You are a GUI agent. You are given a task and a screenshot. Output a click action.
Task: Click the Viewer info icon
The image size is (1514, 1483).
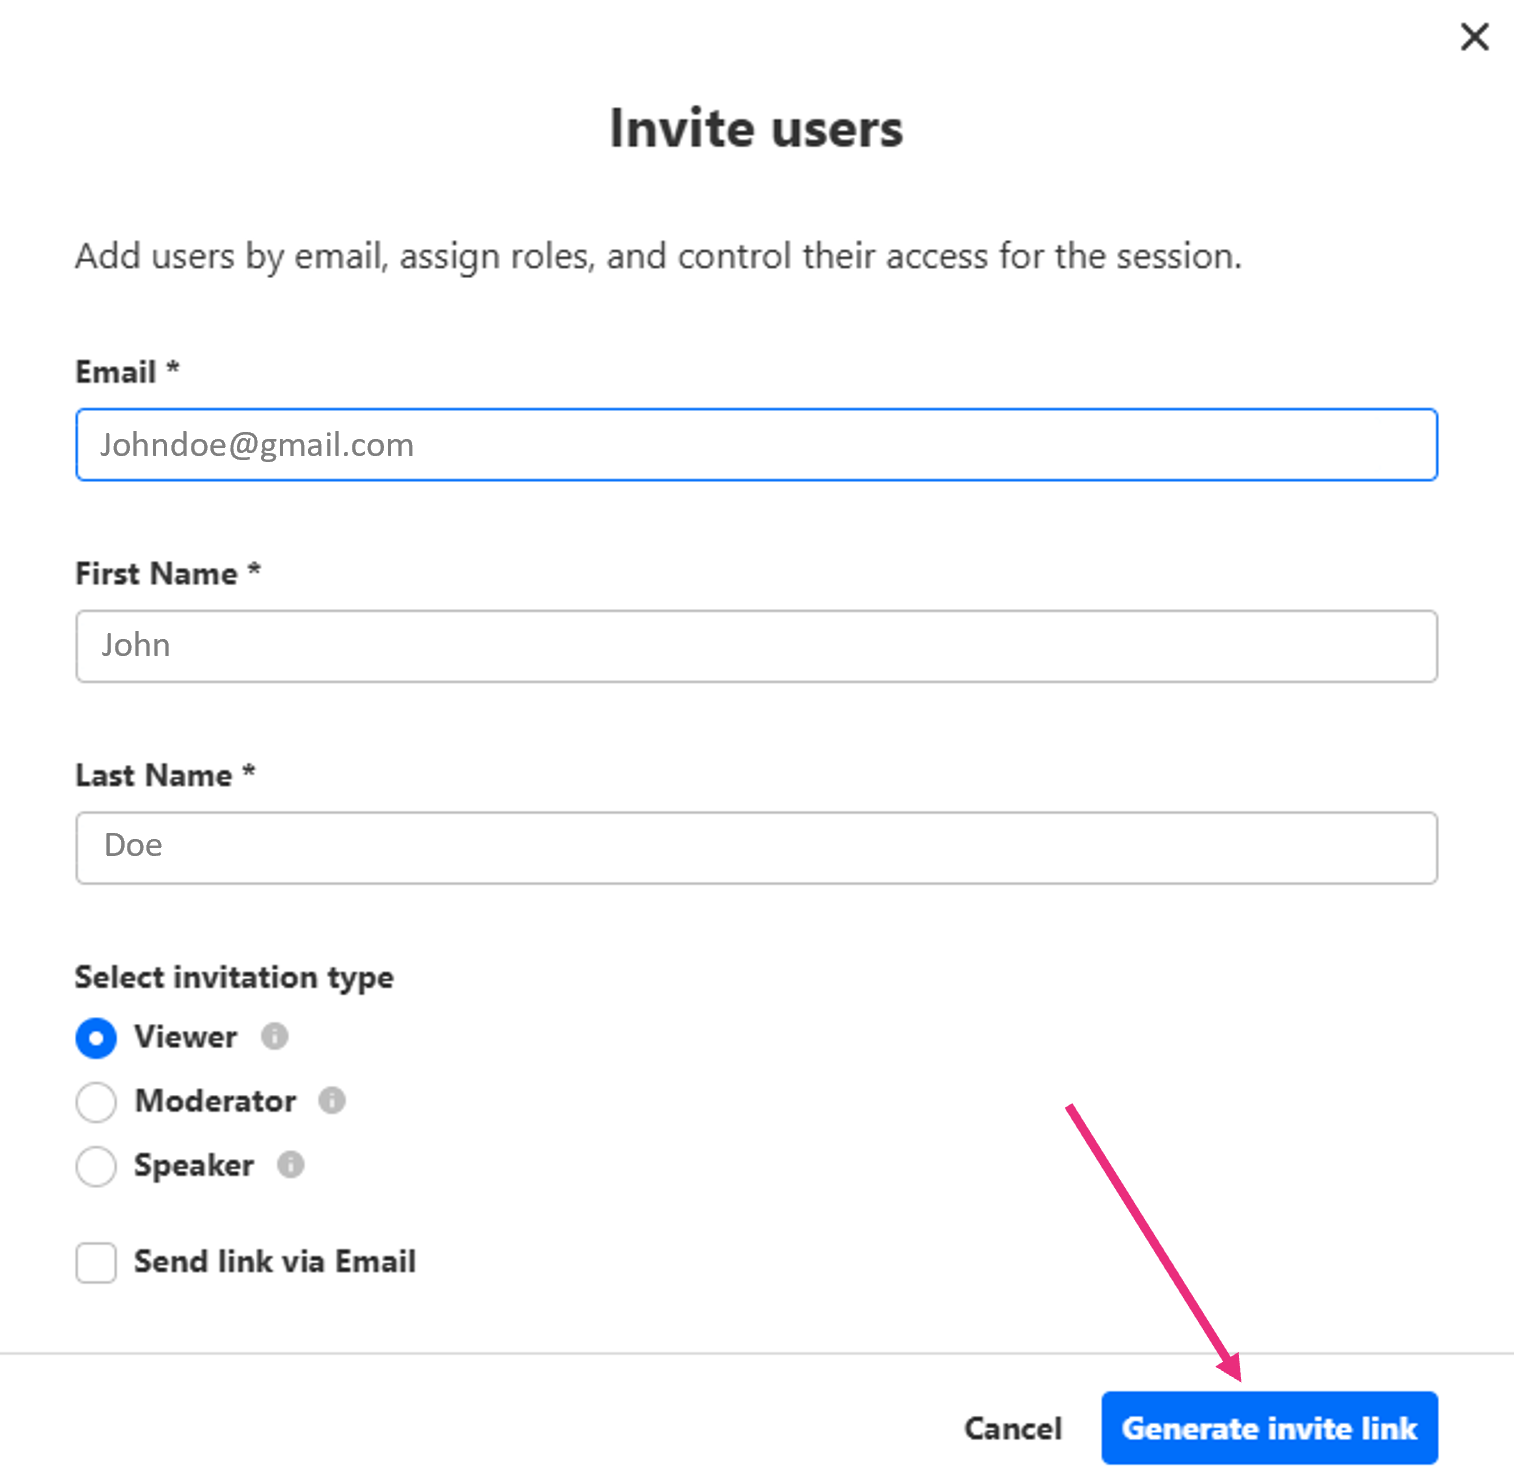[275, 1036]
